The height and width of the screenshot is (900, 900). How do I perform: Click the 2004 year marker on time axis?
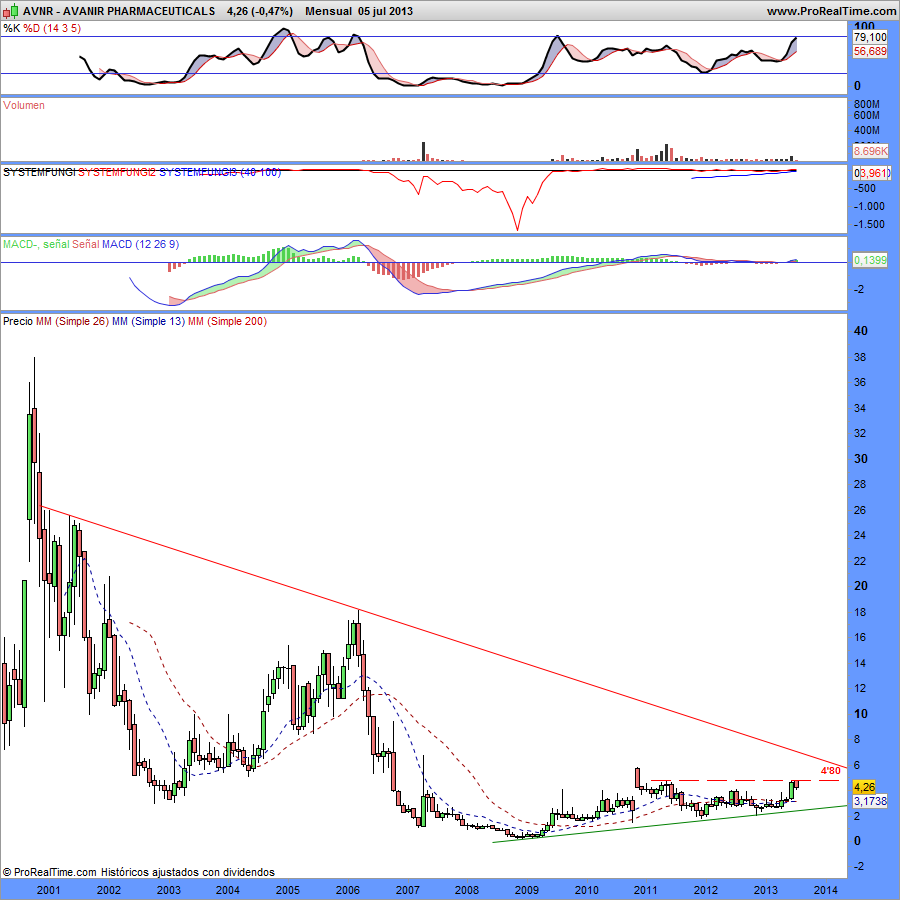(228, 890)
